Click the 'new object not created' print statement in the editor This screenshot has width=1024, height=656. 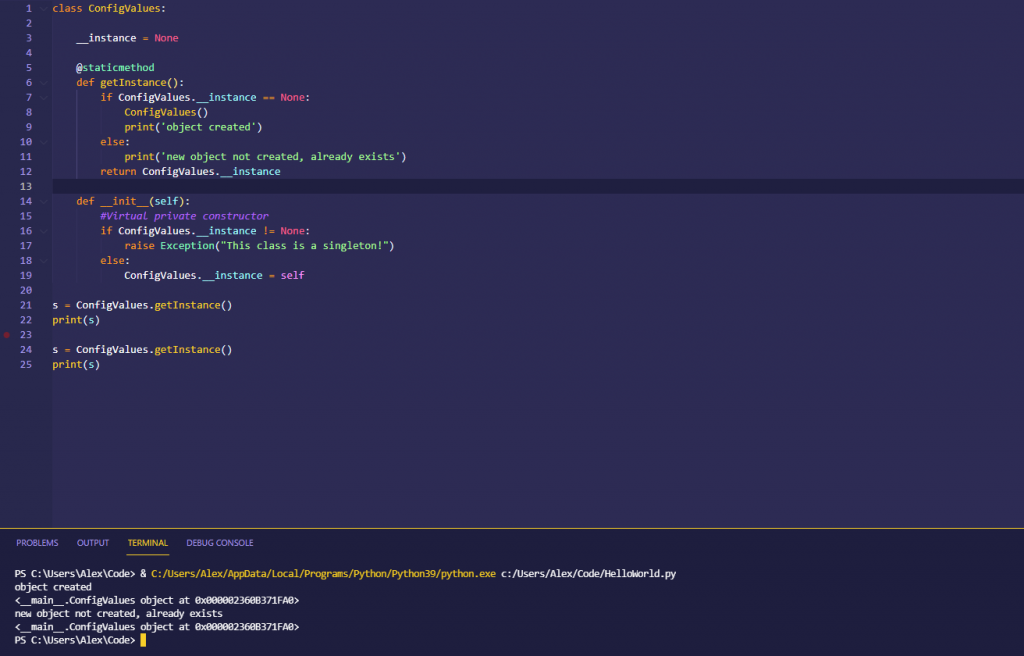[x=265, y=157]
